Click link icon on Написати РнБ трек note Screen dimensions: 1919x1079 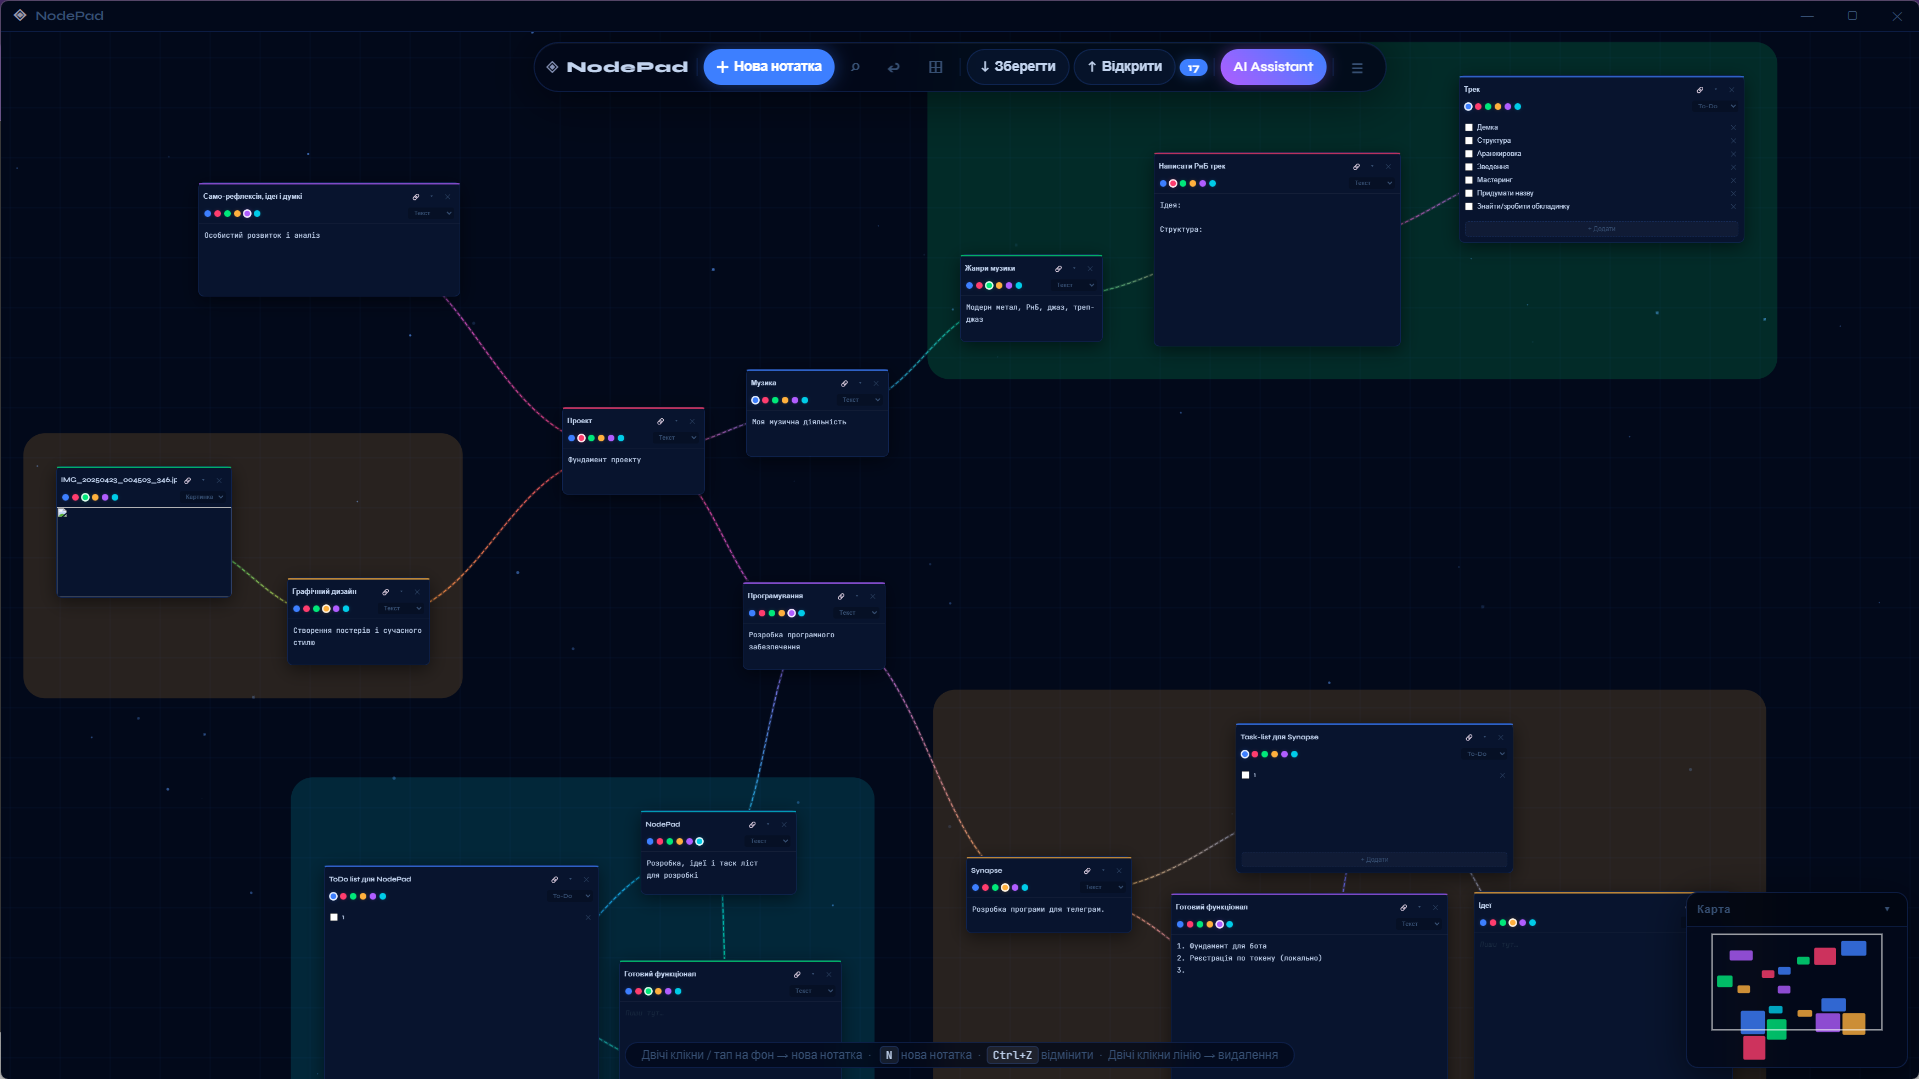pyautogui.click(x=1356, y=167)
